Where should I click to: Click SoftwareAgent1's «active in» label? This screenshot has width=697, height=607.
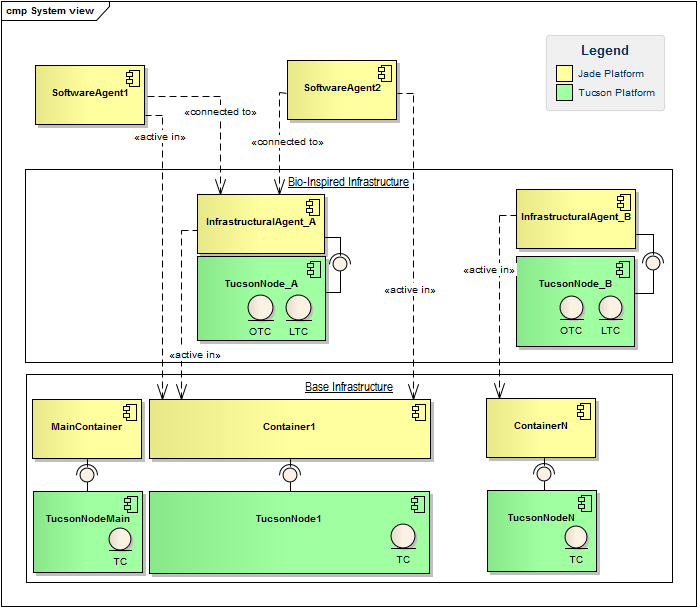tap(160, 137)
